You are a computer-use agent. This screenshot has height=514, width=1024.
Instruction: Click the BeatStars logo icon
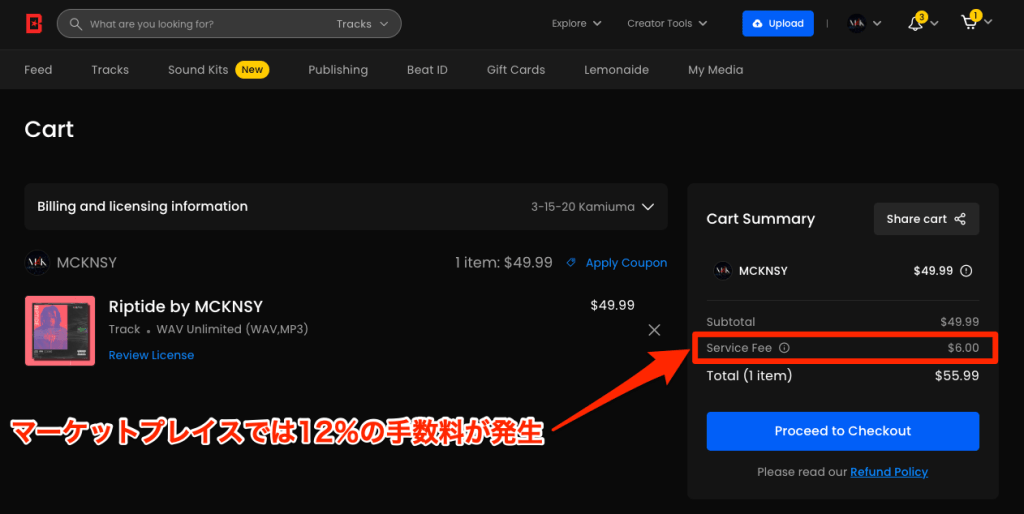point(35,23)
